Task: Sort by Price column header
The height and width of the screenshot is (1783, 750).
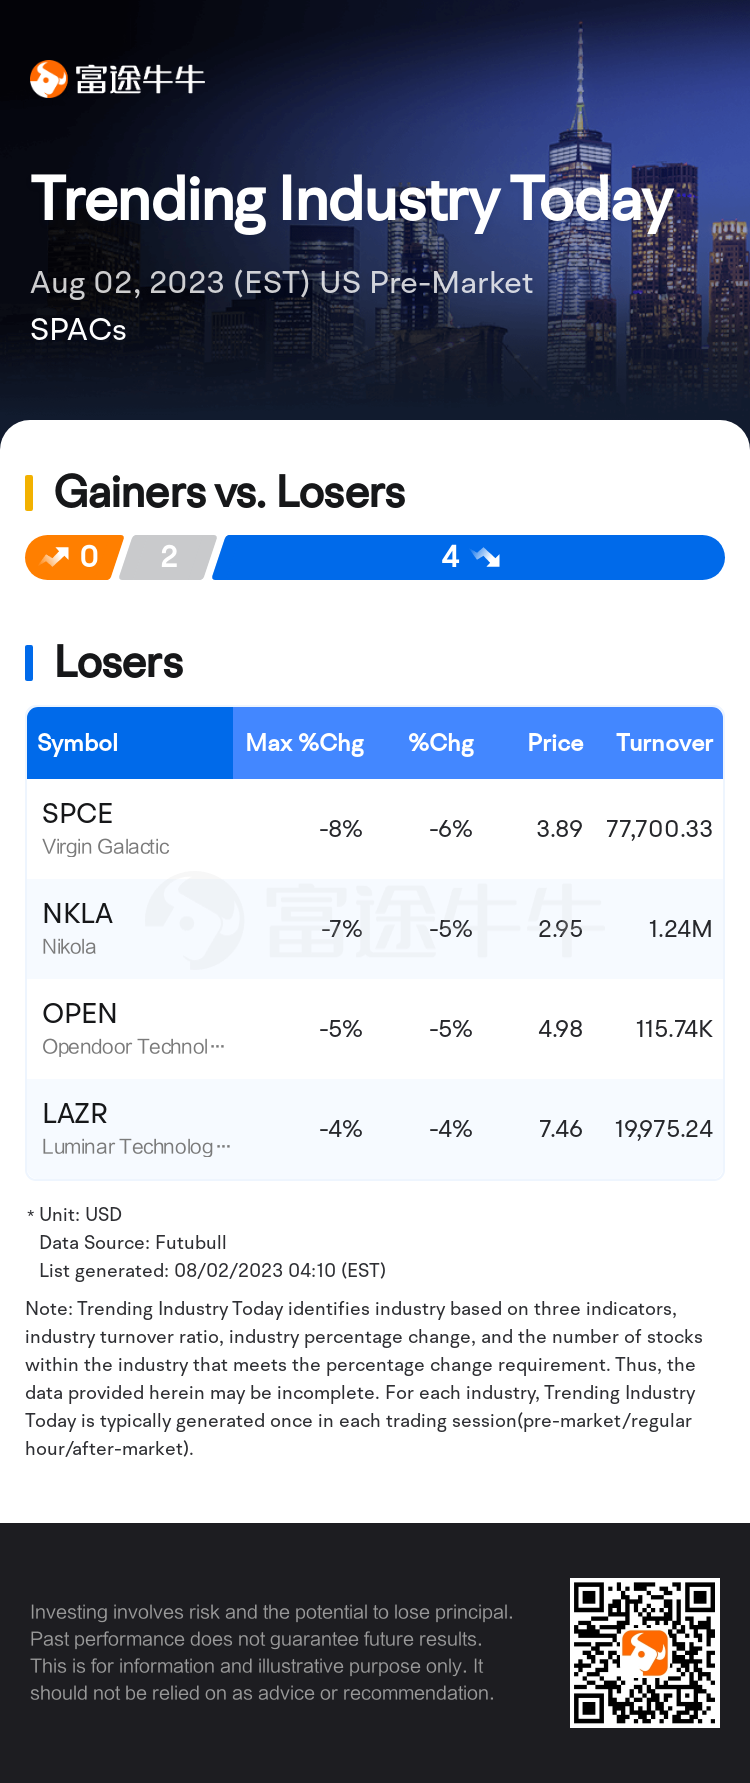Action: tap(555, 743)
